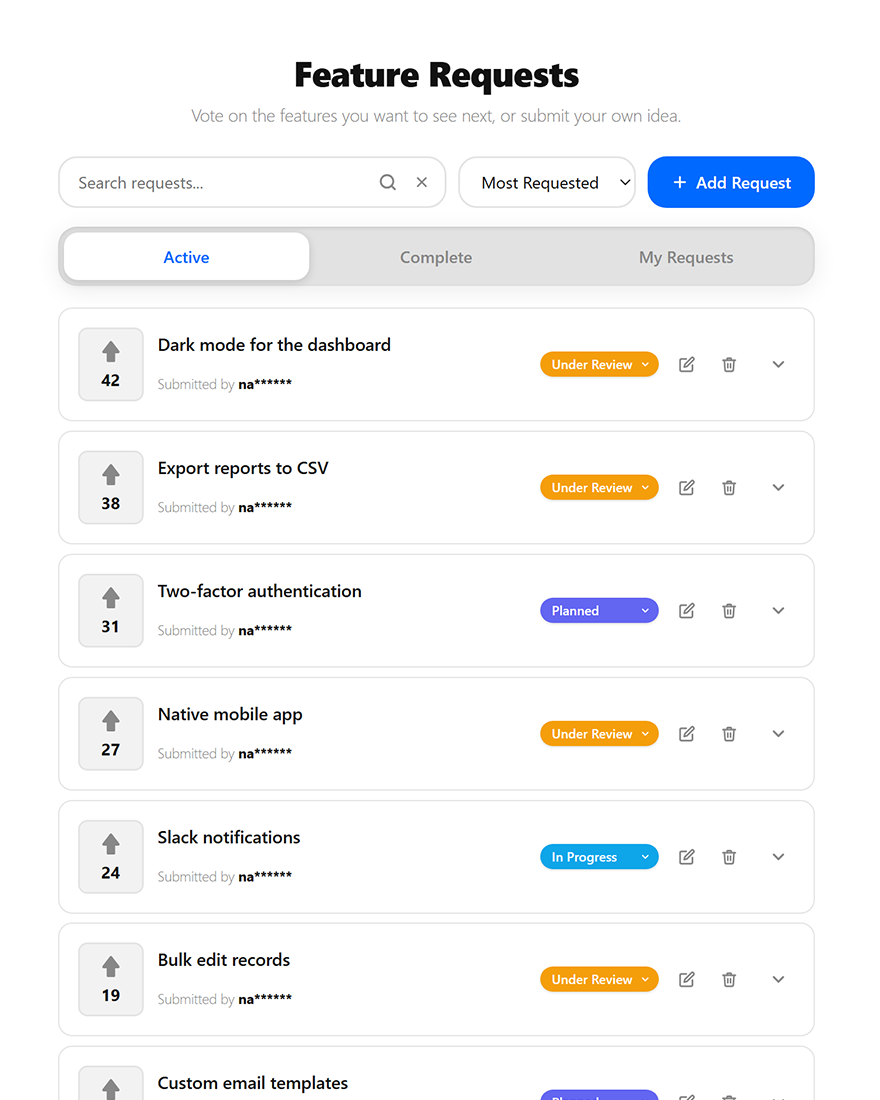Upvote Bulk edit records request
This screenshot has height=1100, width=880.
click(x=111, y=979)
